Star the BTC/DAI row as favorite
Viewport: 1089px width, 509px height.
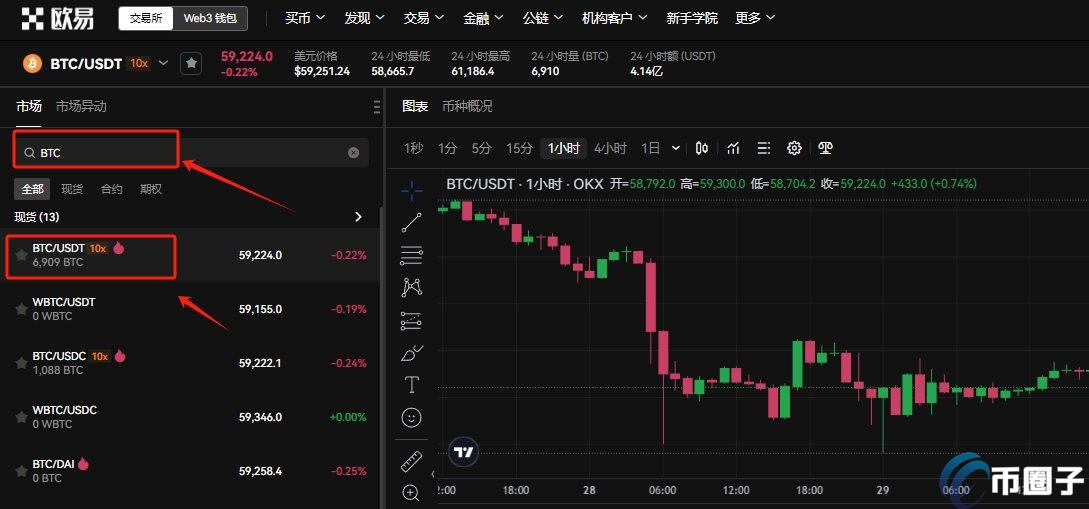(22, 472)
